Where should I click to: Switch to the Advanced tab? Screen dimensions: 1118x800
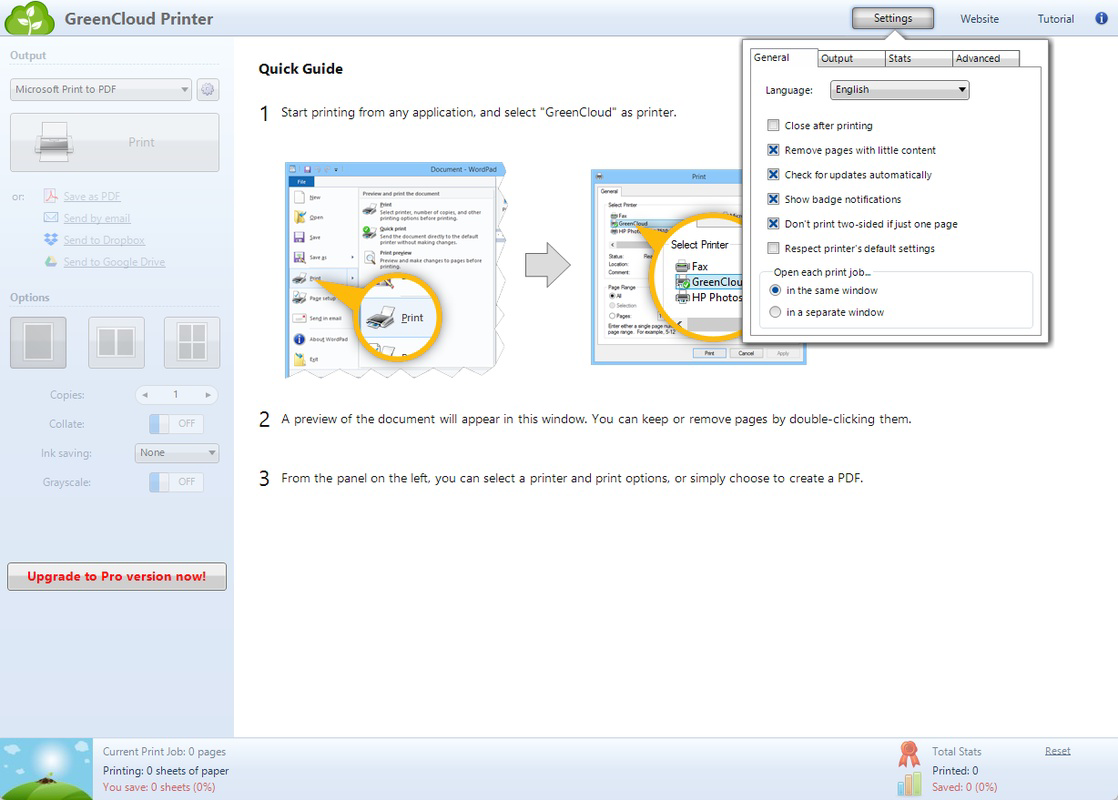click(986, 58)
